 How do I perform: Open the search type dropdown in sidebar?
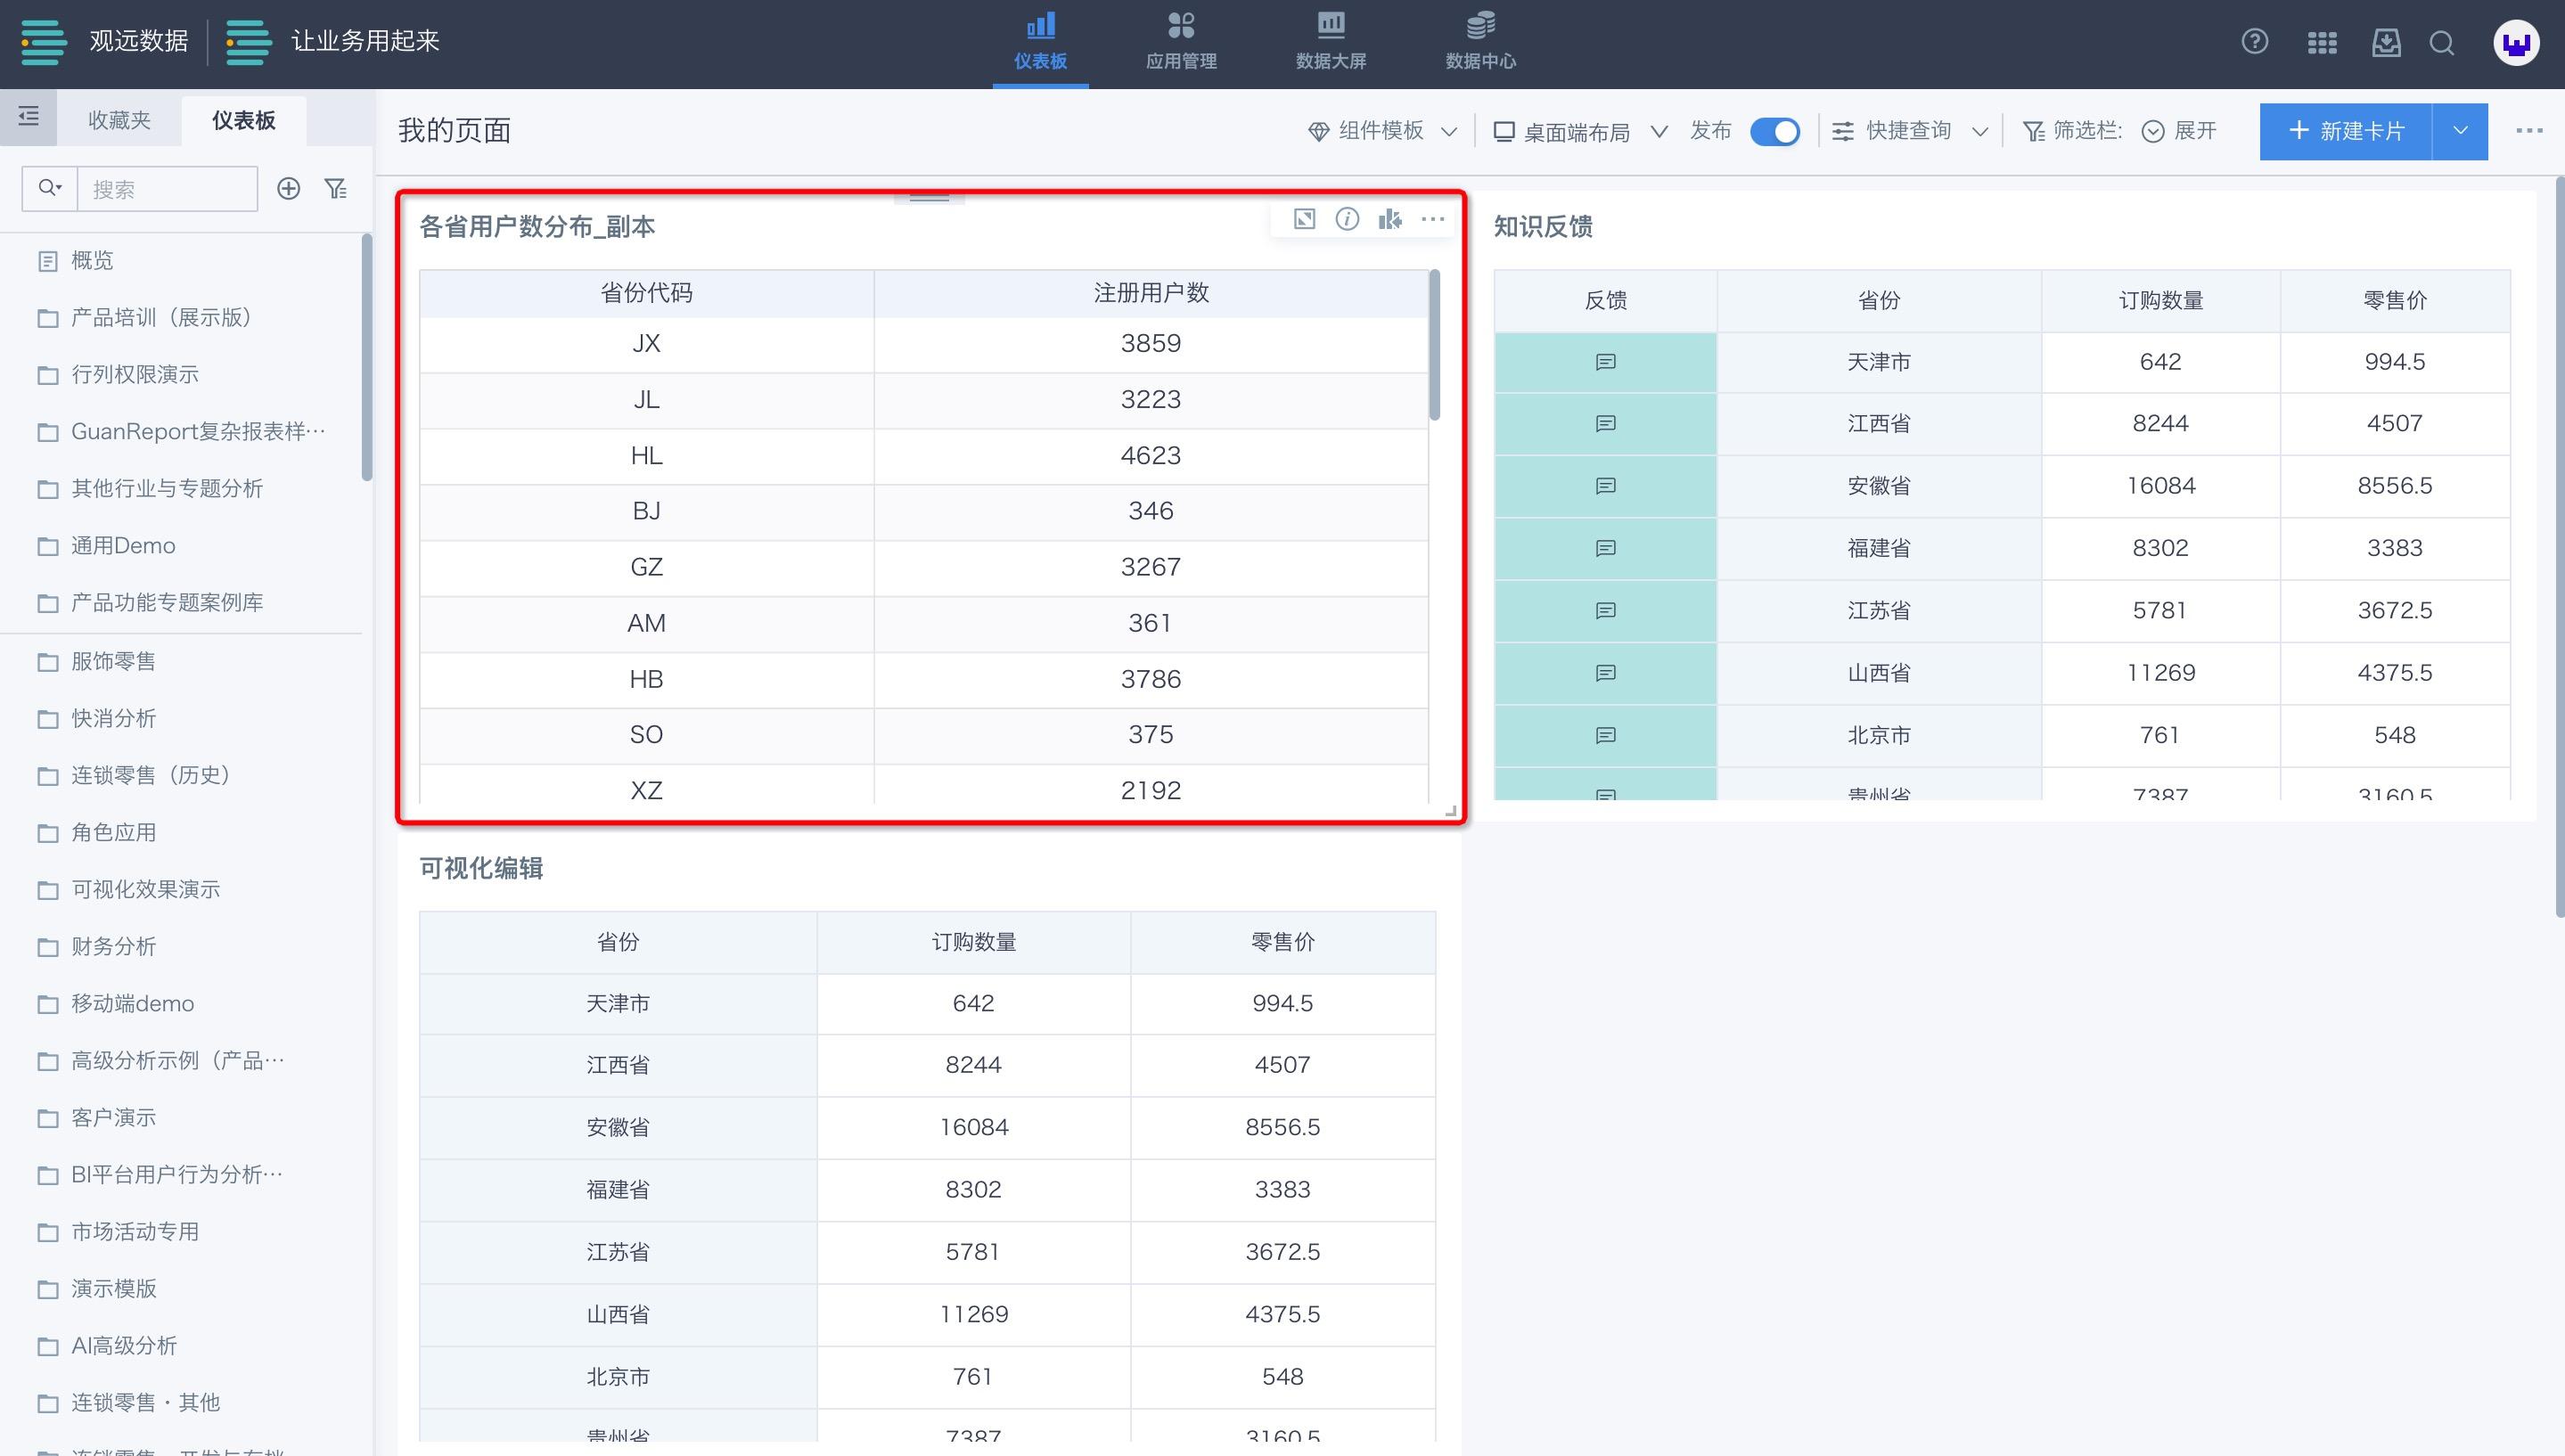pyautogui.click(x=50, y=188)
